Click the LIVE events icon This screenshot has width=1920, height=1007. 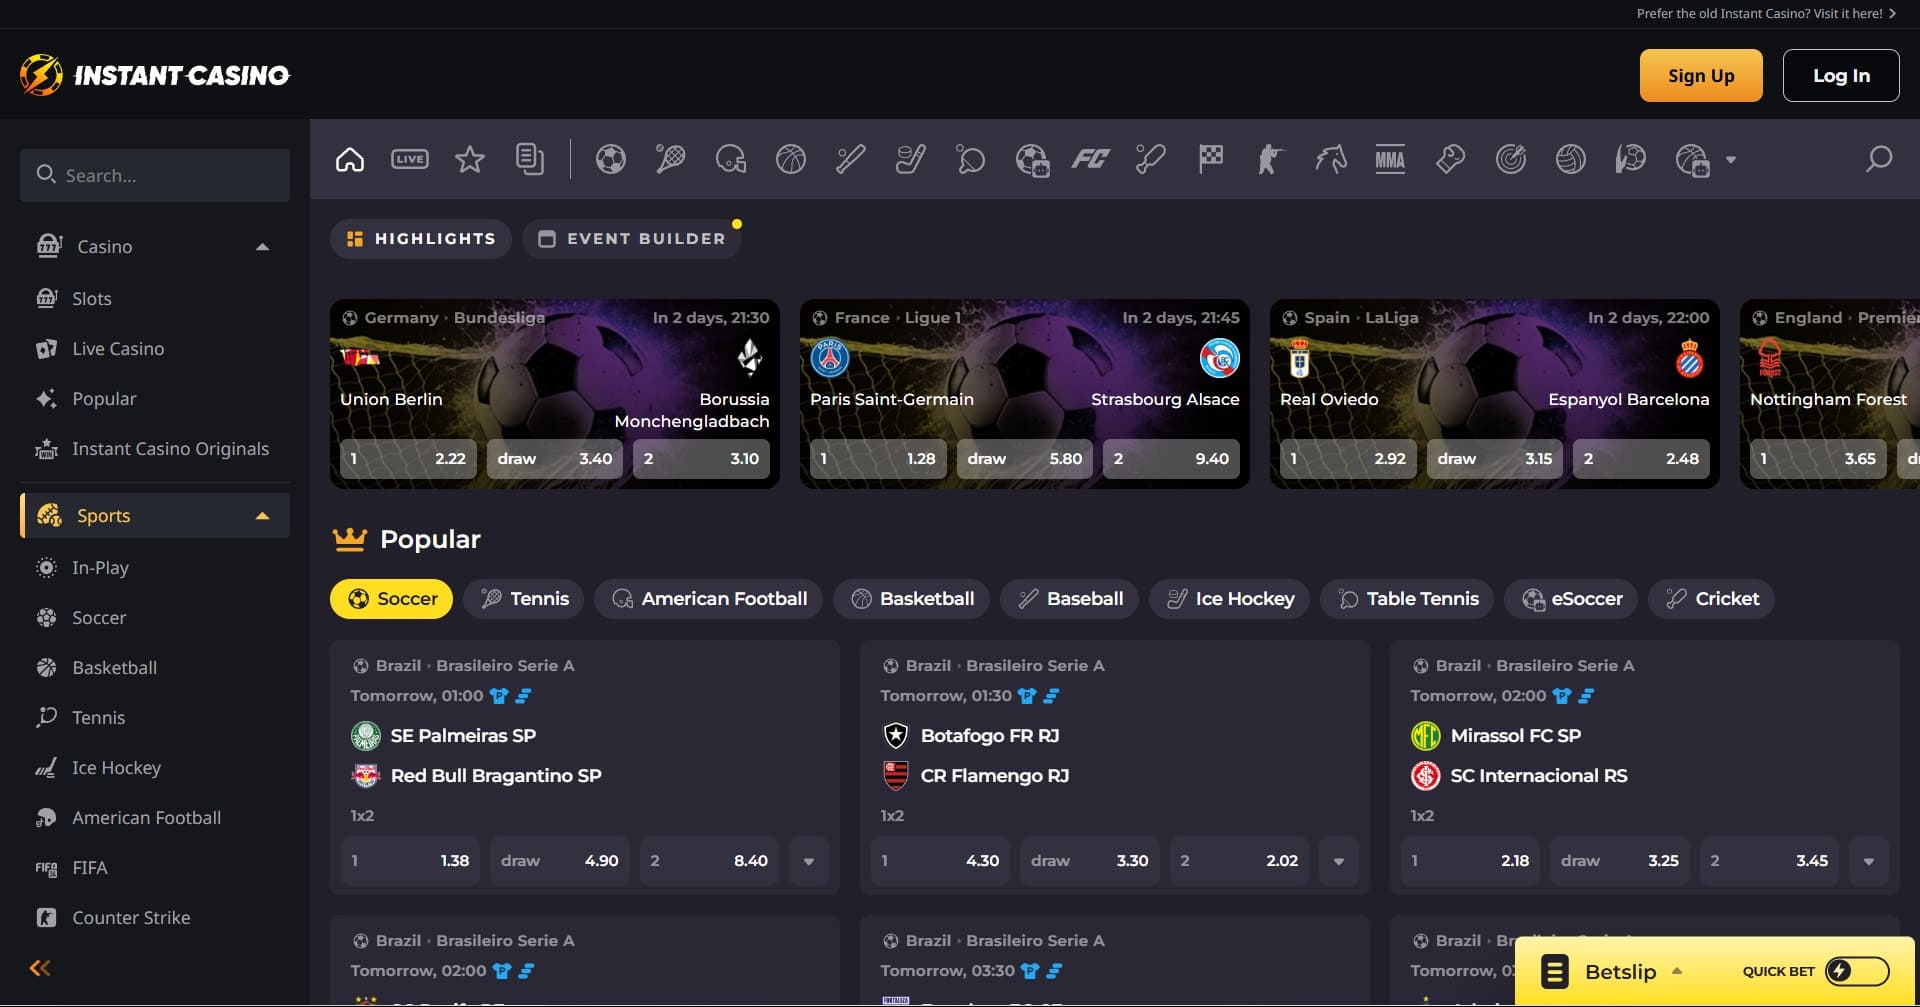click(410, 160)
